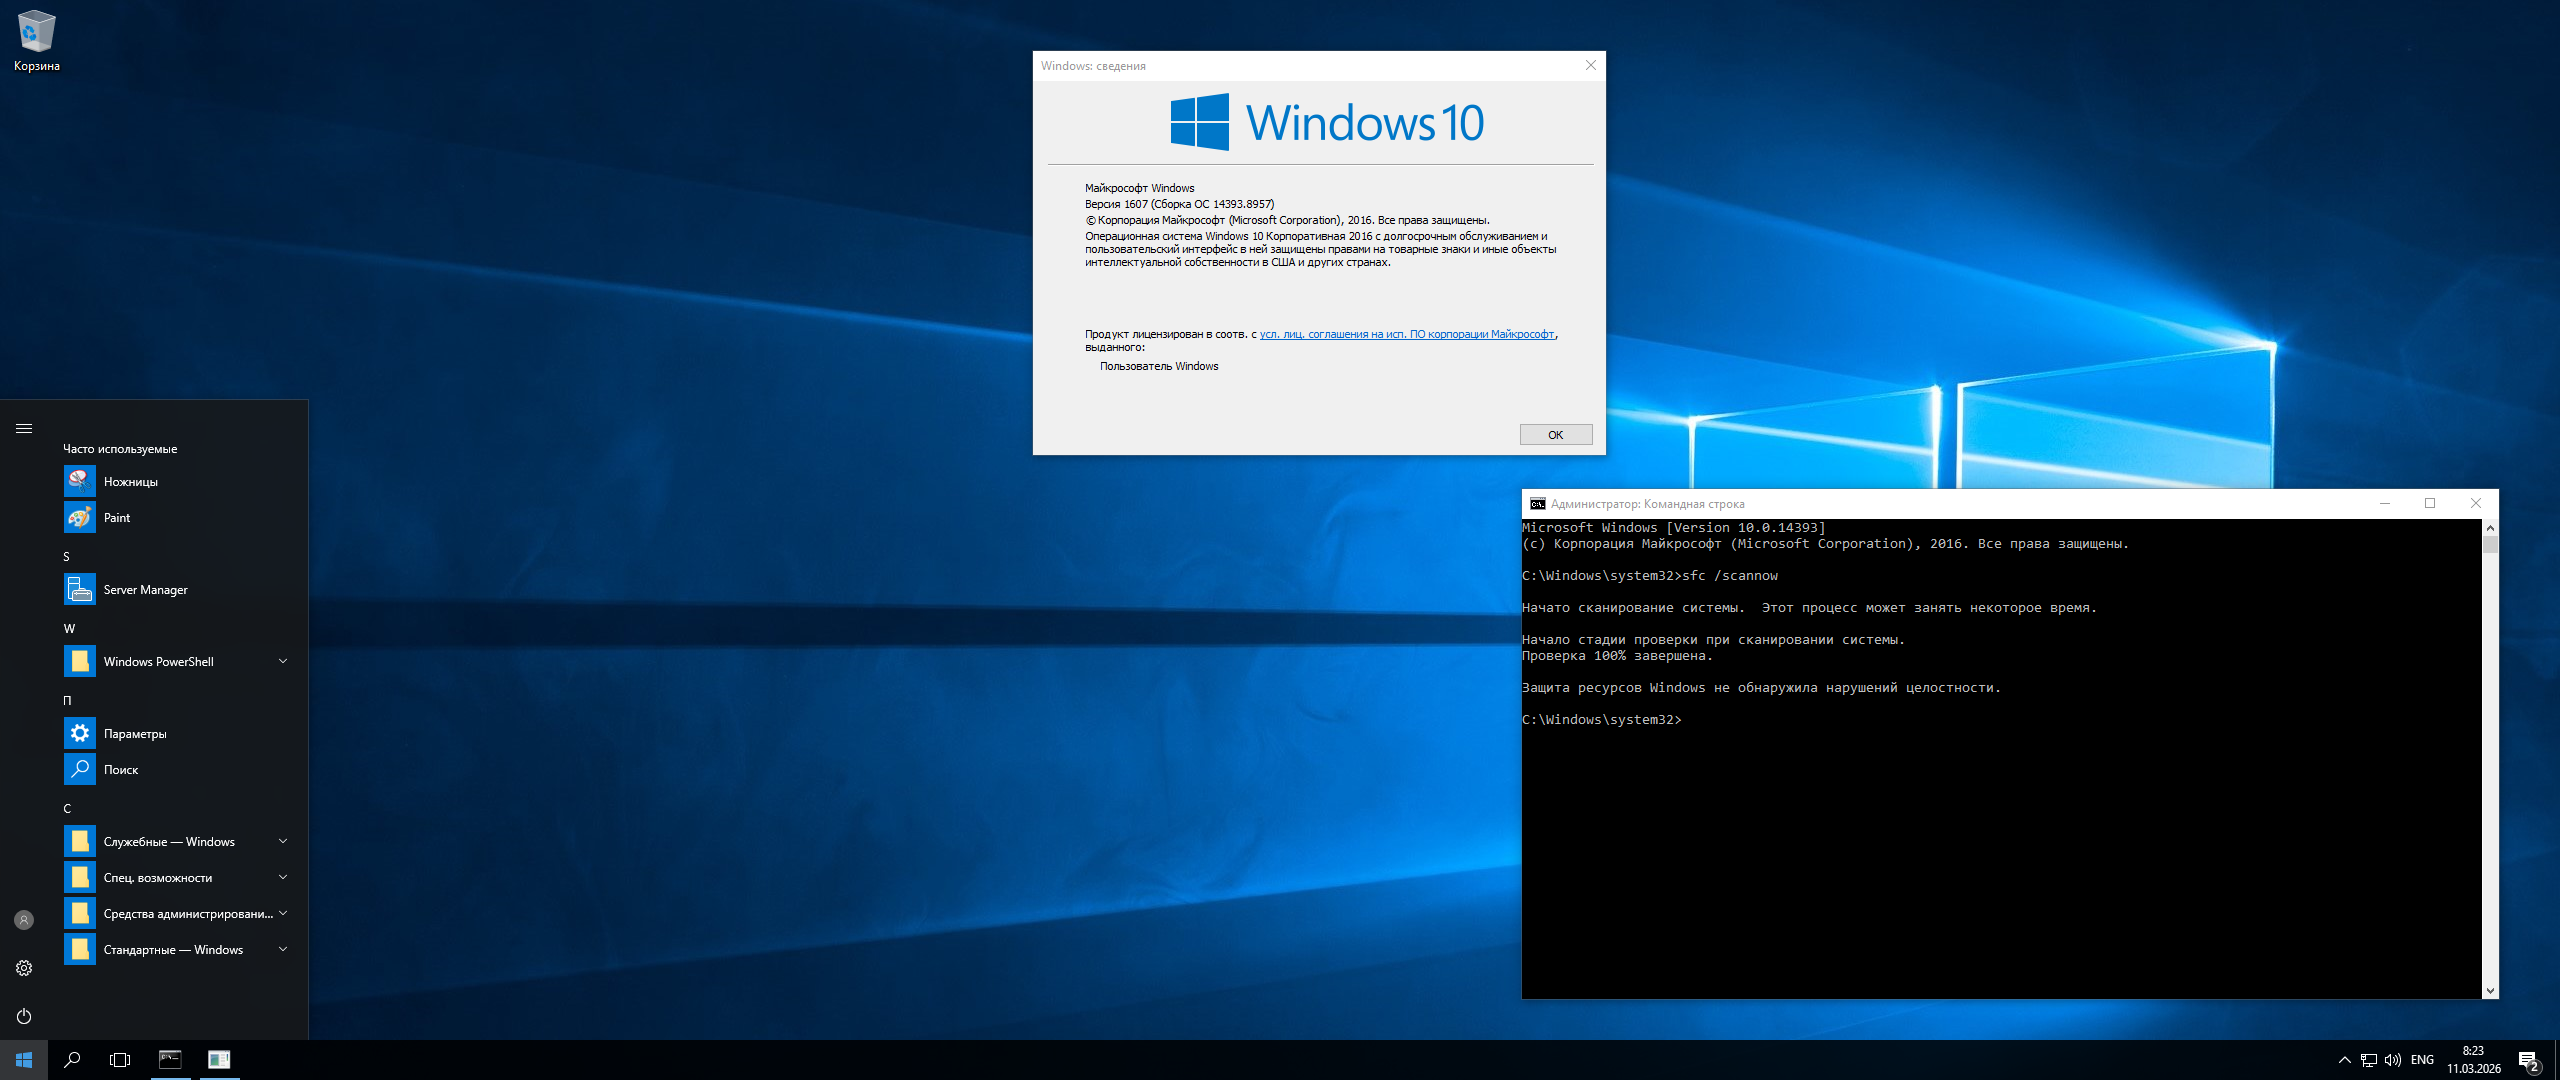Launch Snipping Tool (Ножницы) from Start
The width and height of the screenshot is (2560, 1080).
click(x=130, y=482)
